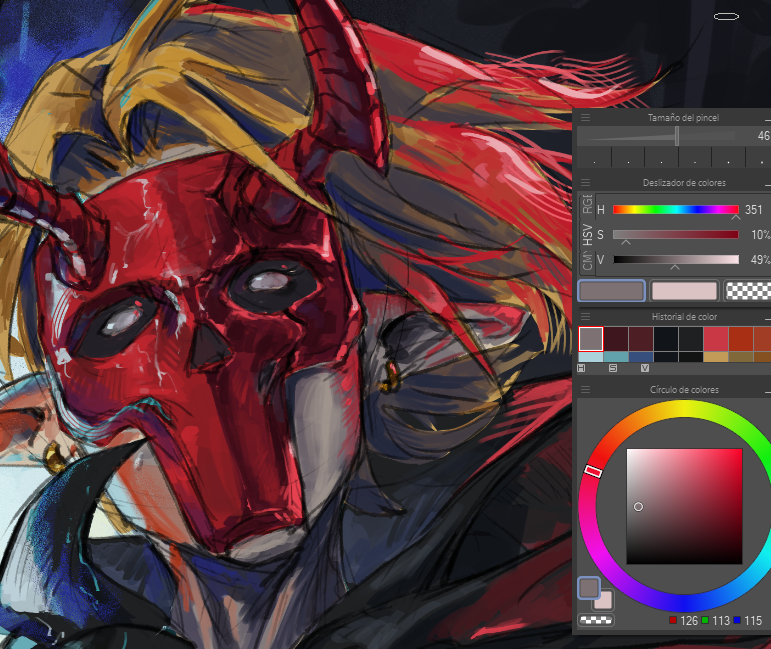Click the brush size value 46
The image size is (771, 649).
[x=764, y=136]
